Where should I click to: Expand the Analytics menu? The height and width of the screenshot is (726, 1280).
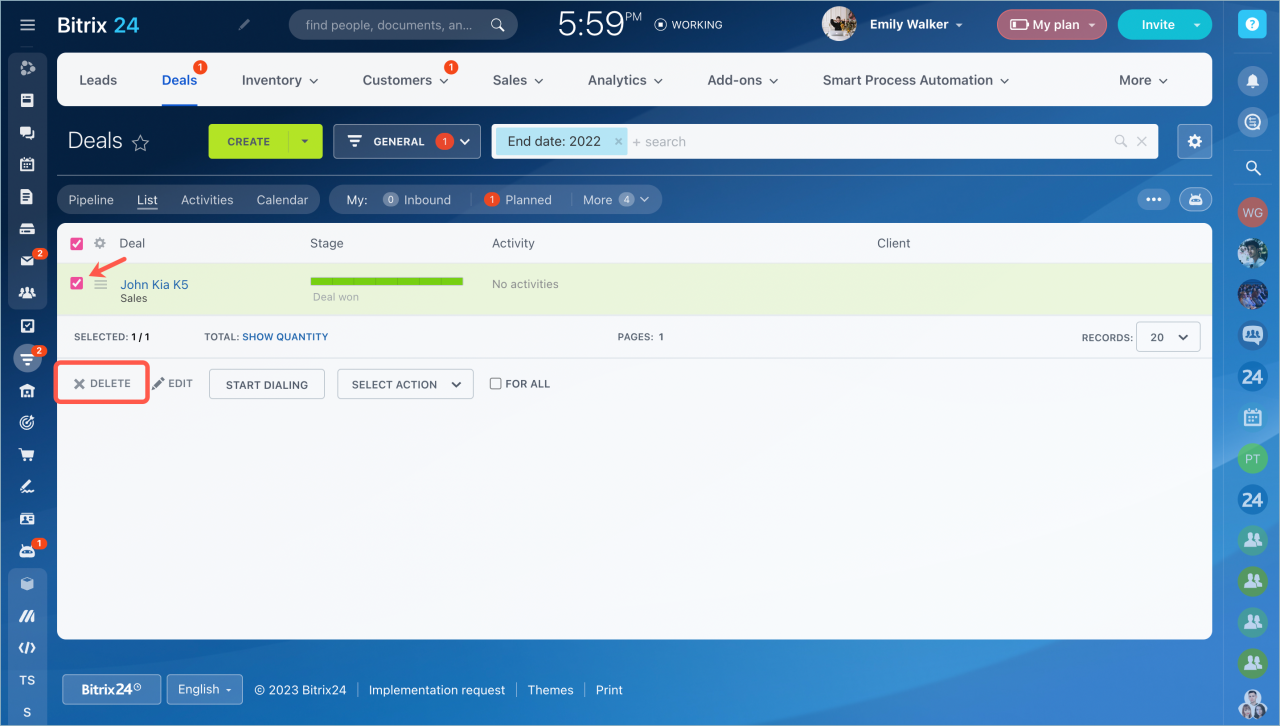click(625, 80)
